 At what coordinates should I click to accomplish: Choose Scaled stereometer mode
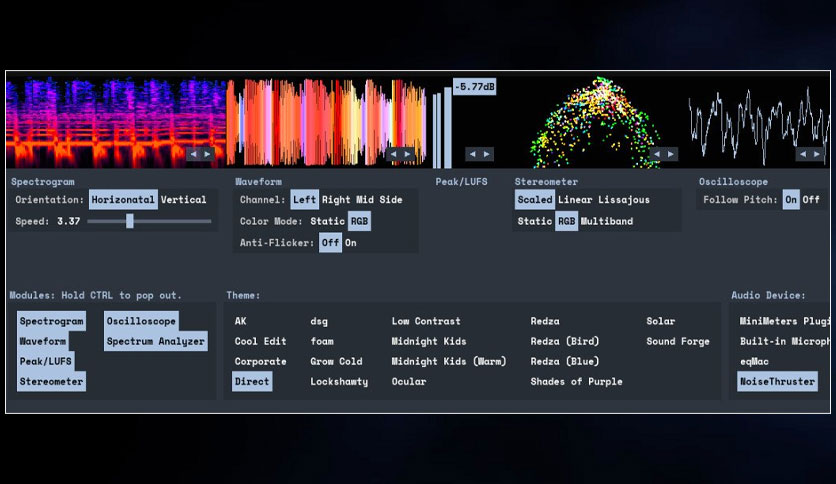[535, 199]
